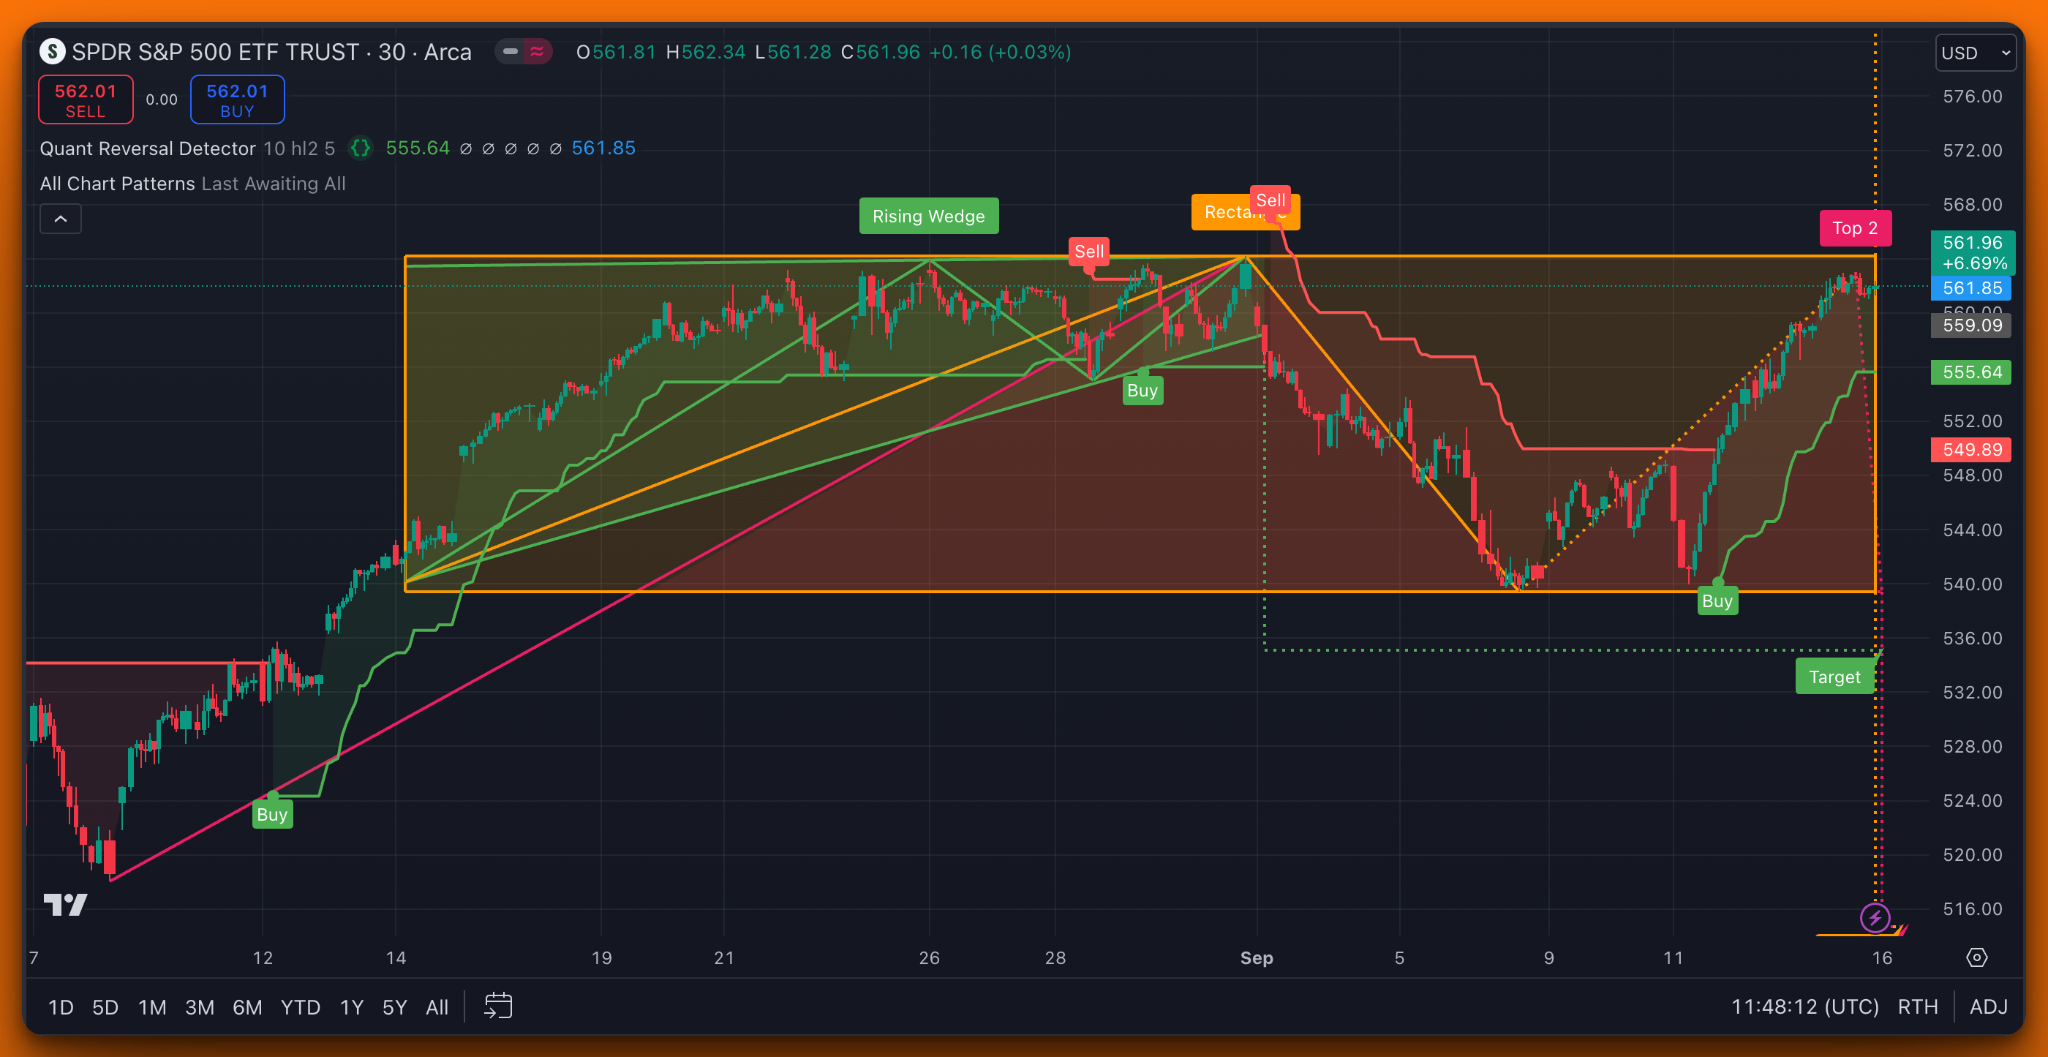Click the 561.85 indicator value in legend
The image size is (2048, 1057).
pyautogui.click(x=604, y=148)
